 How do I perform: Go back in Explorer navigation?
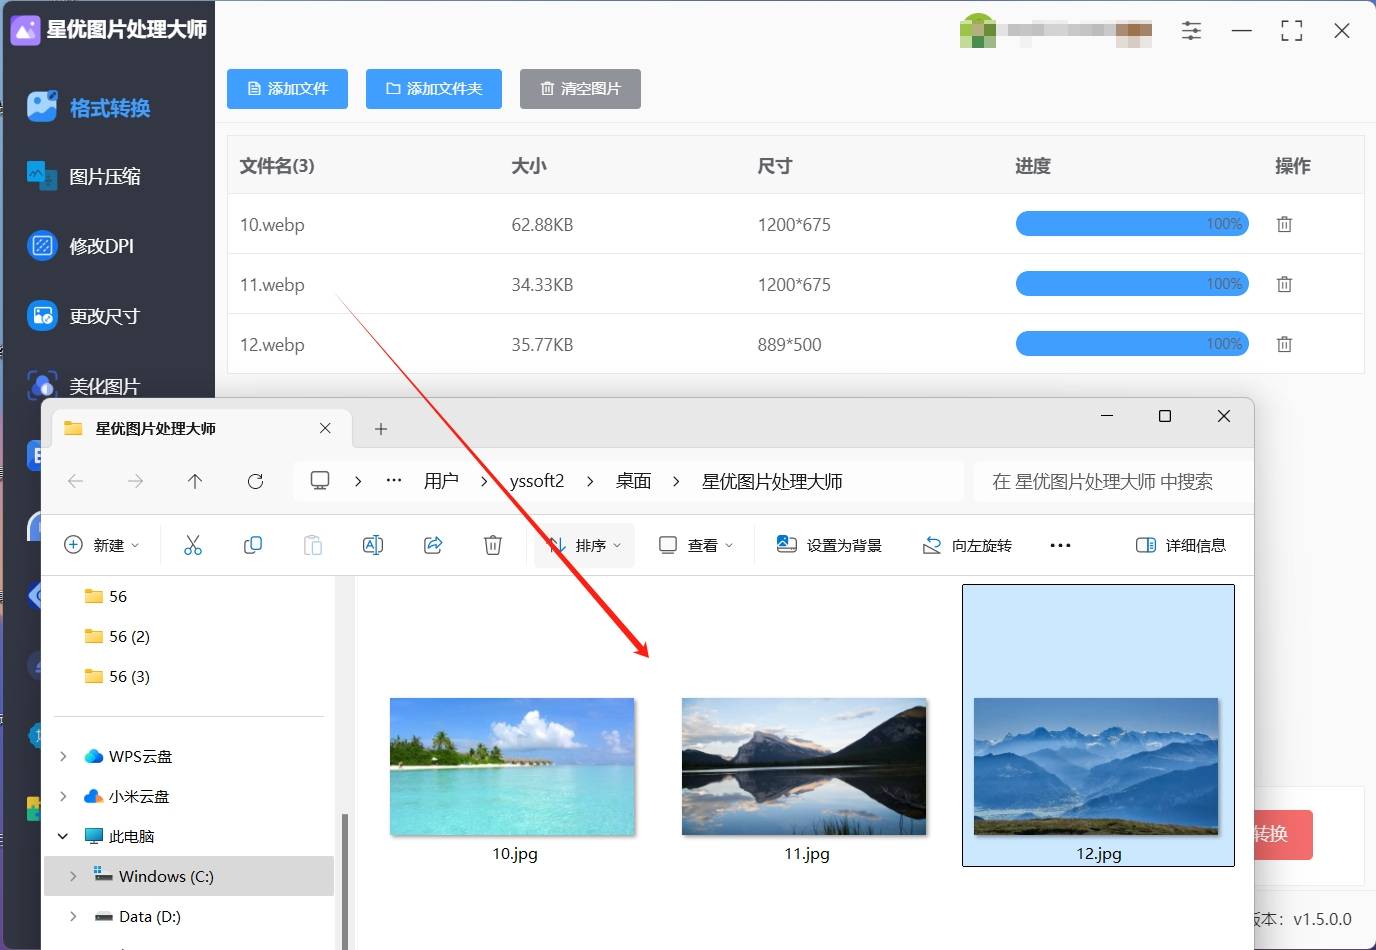[x=75, y=481]
